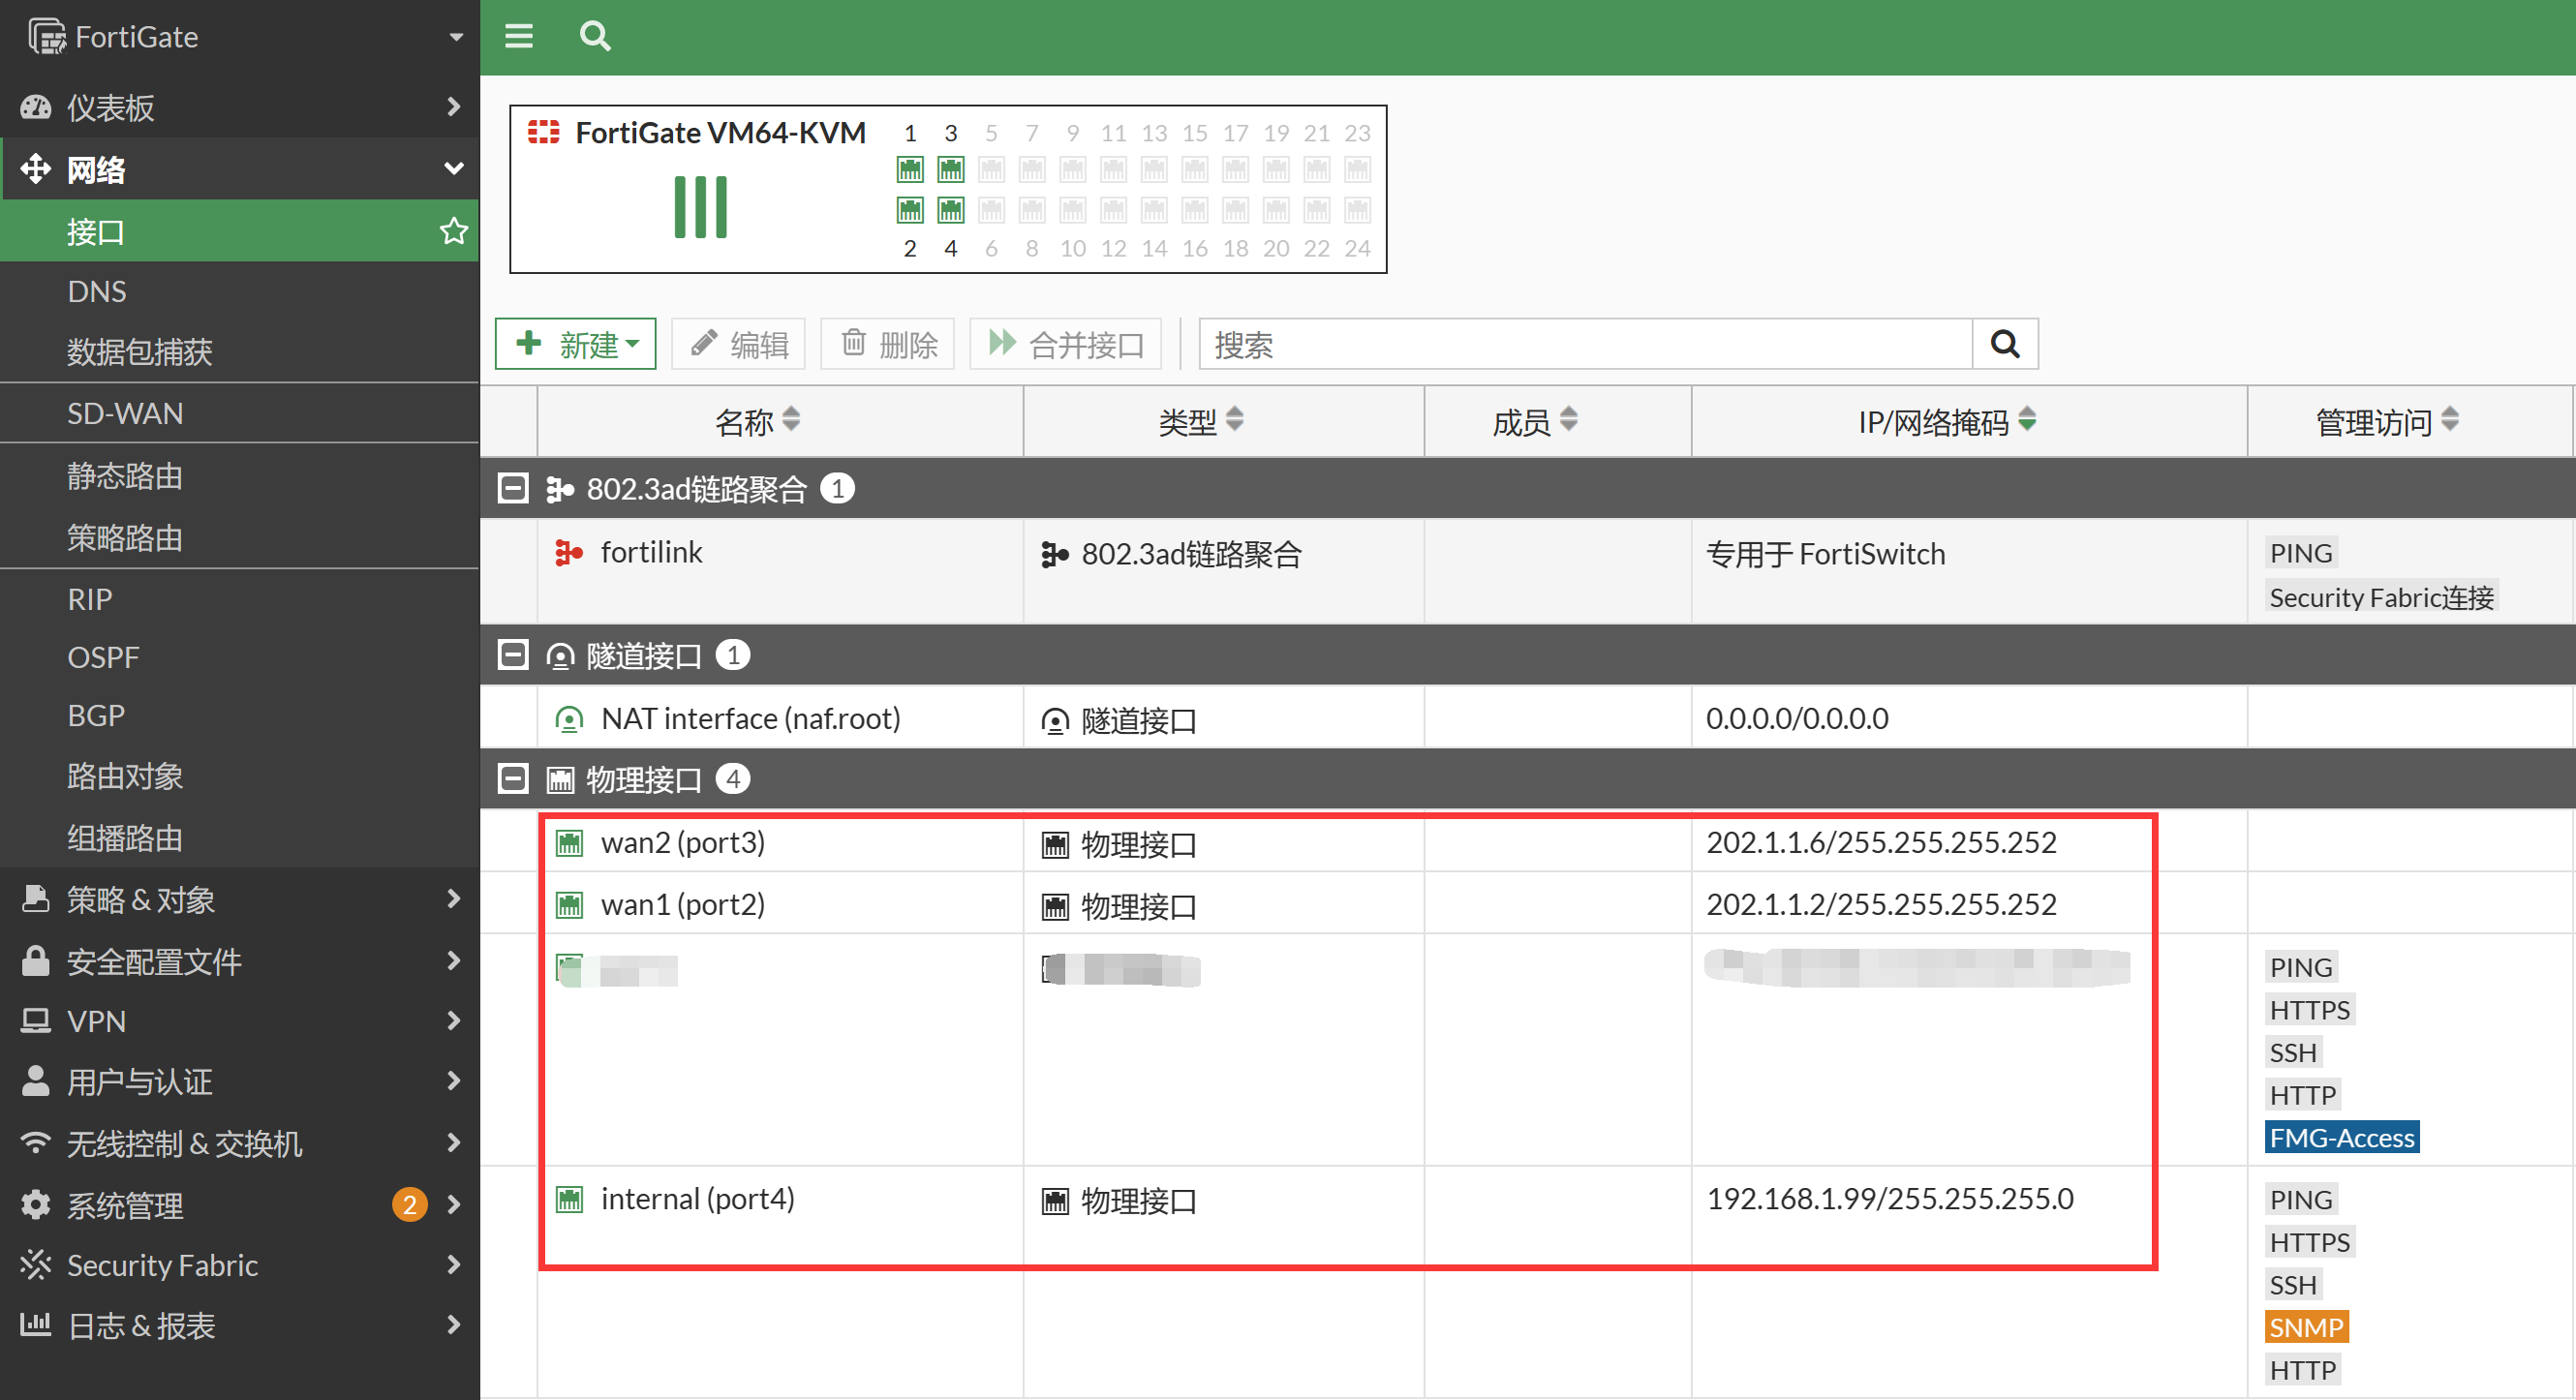The image size is (2576, 1400).
Task: Collapse the 802.3ad链路聚合 group
Action: point(513,489)
